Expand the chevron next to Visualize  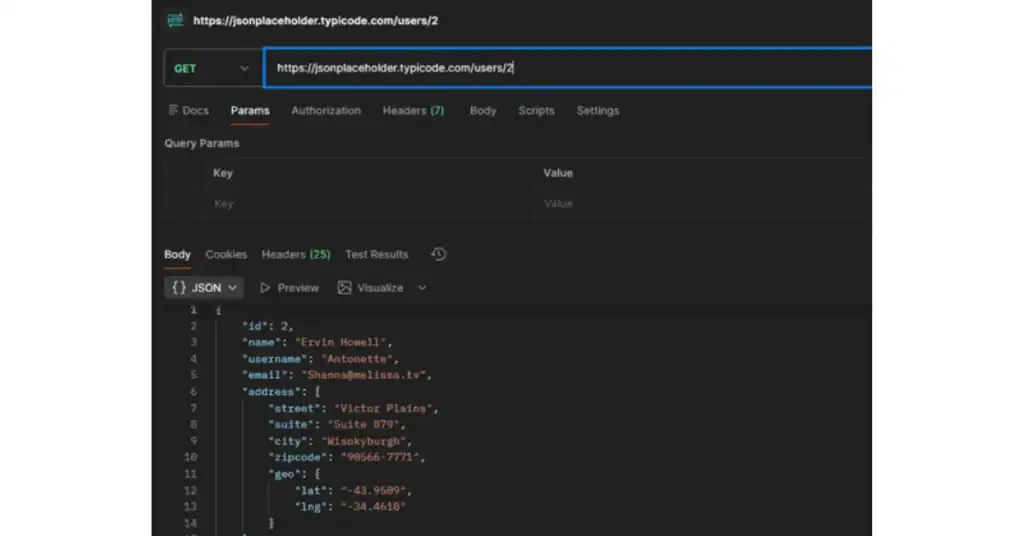tap(422, 288)
